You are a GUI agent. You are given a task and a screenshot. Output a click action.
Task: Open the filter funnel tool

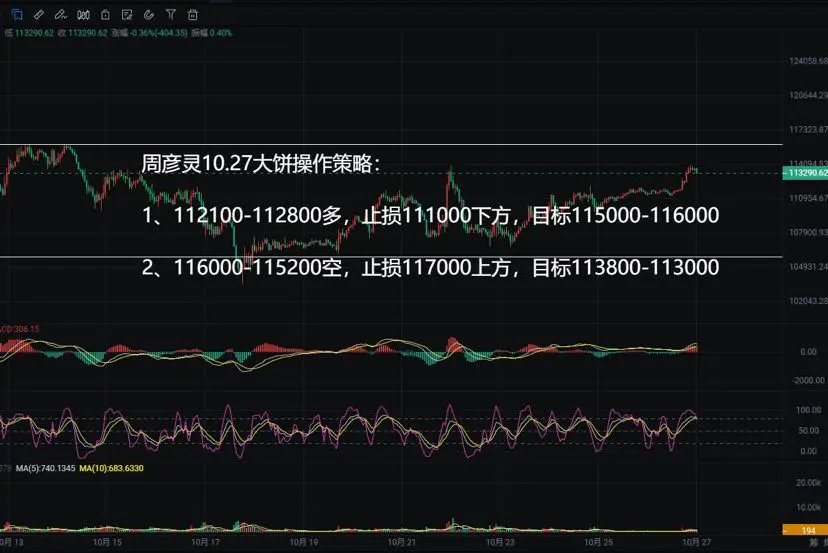point(171,15)
